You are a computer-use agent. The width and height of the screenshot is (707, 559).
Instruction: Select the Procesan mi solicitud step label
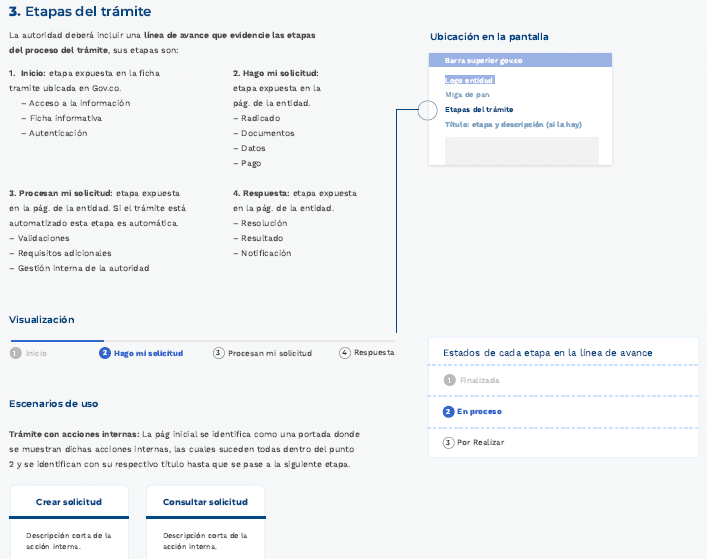[270, 353]
